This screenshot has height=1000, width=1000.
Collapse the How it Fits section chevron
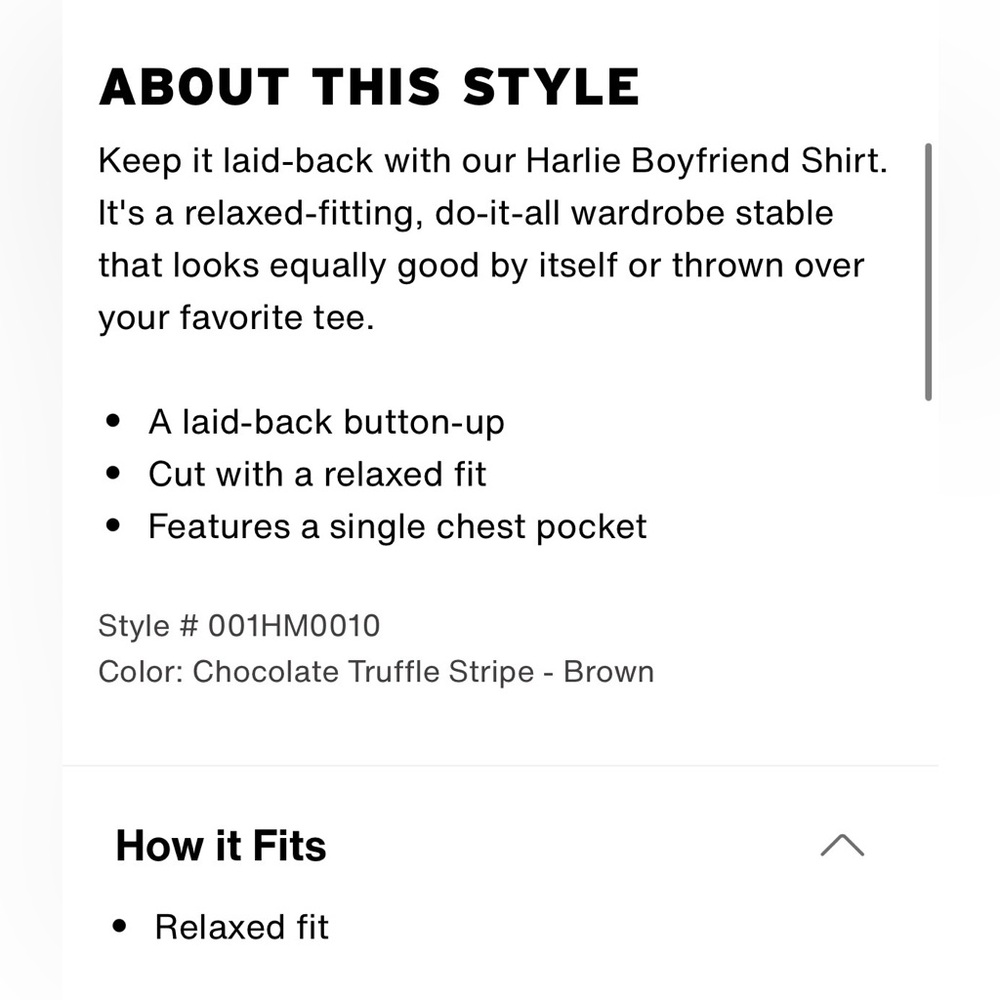[x=842, y=845]
